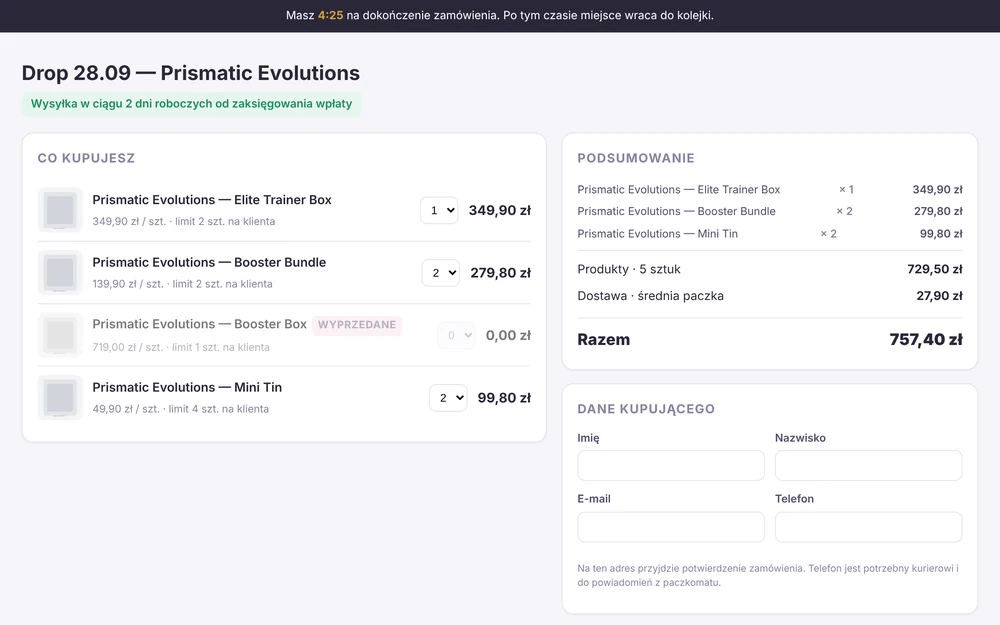Click the Razem total '757,40 zł'
Viewport: 1000px width, 625px height.
coord(926,339)
